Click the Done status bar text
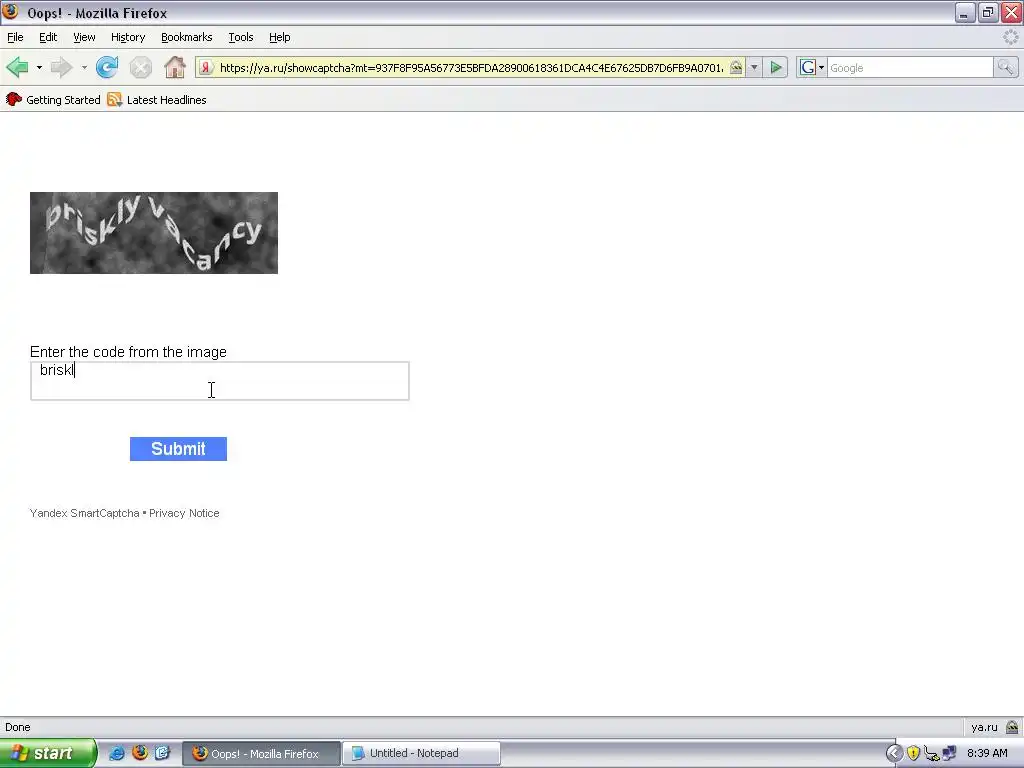 coord(18,727)
